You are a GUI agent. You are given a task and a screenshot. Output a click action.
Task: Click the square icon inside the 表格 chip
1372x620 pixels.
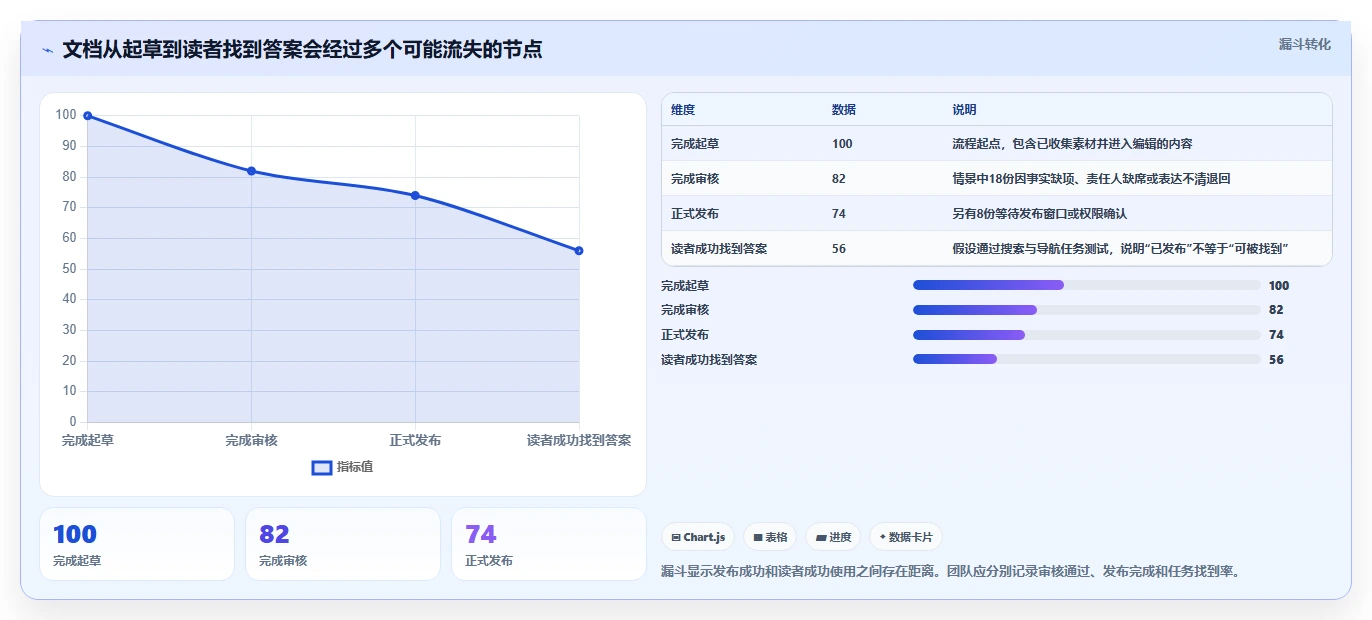(758, 538)
